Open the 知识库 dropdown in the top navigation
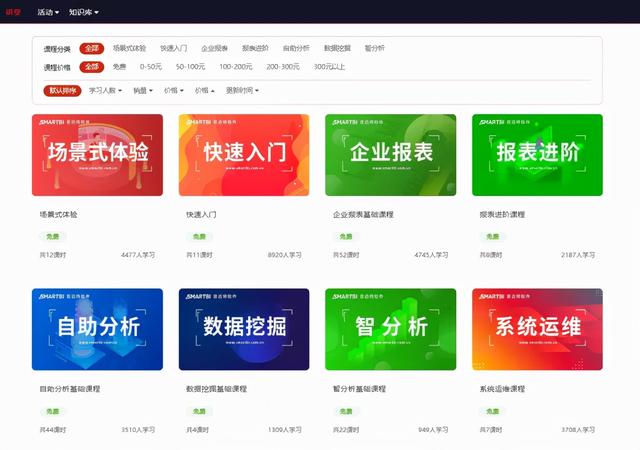 point(84,12)
